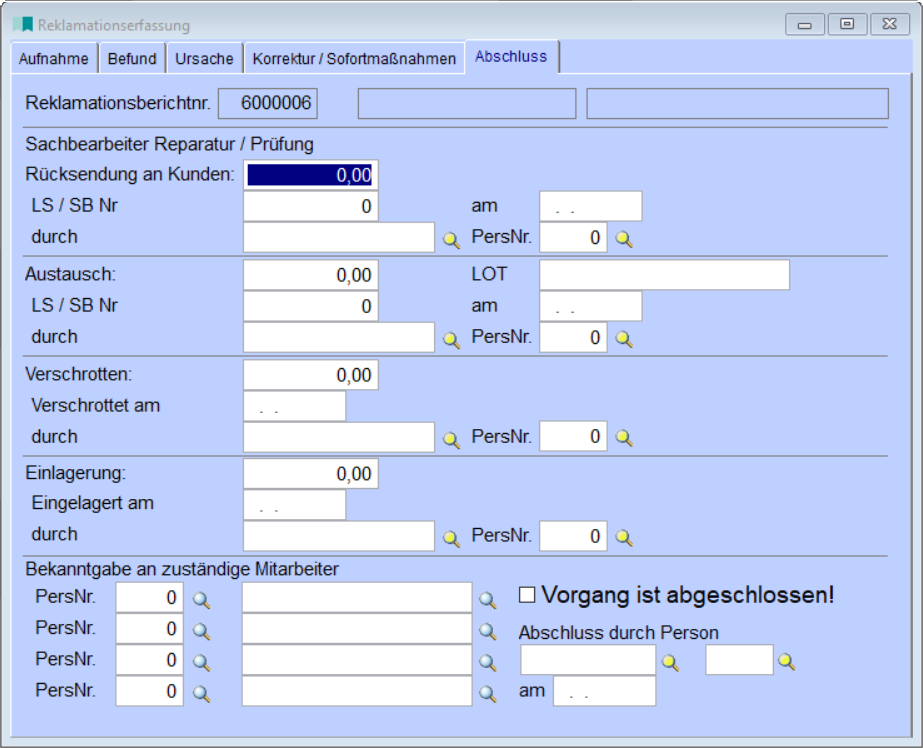Select the Ursache tab

(x=204, y=59)
